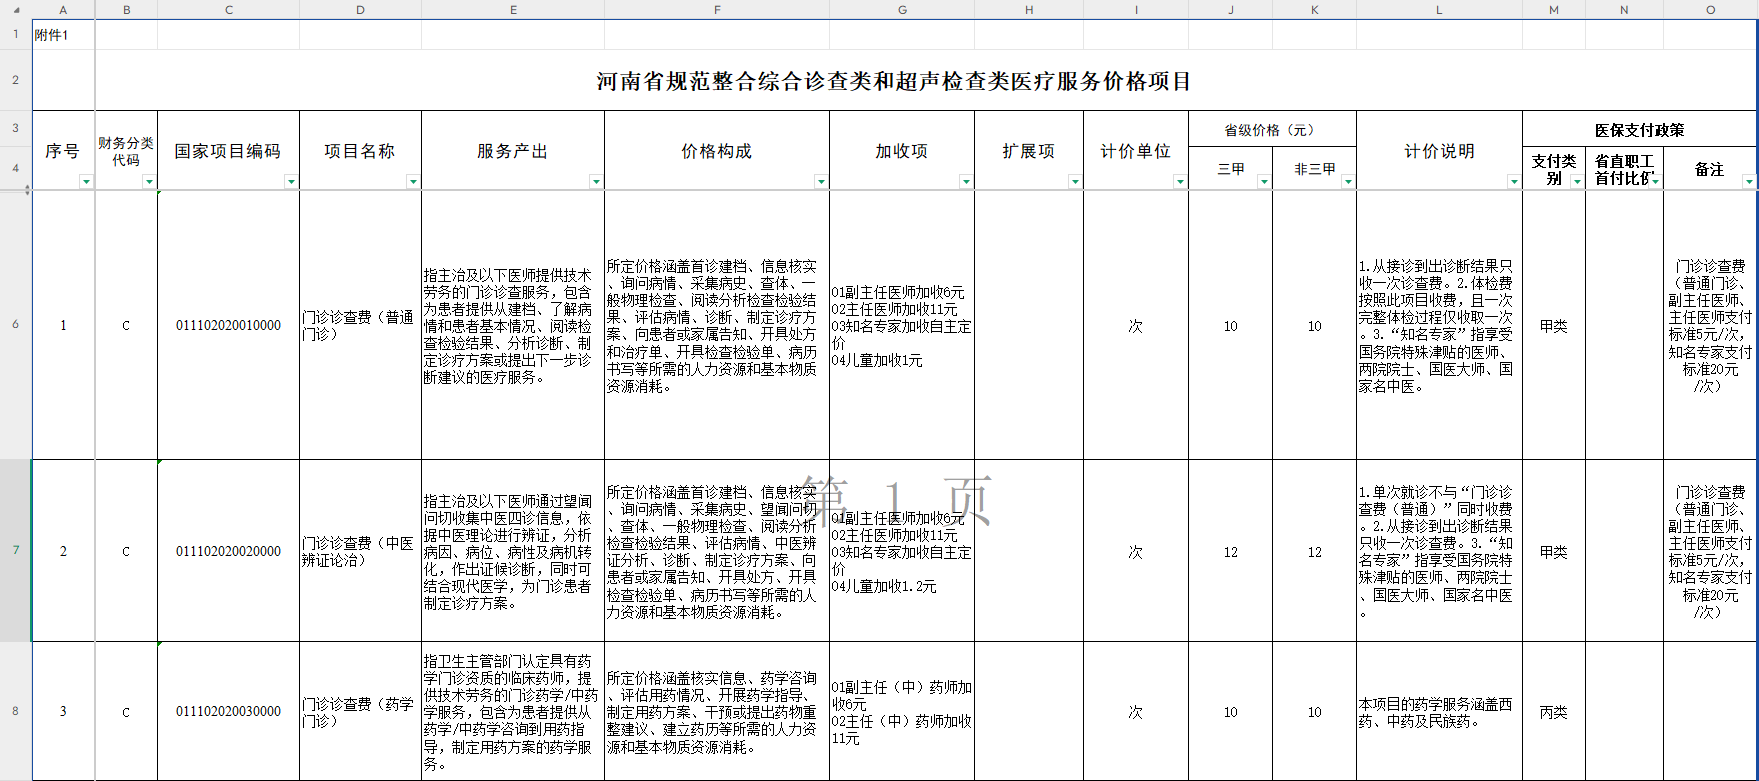Expand the 支付类别 filter arrow
The image size is (1759, 781).
(x=1577, y=181)
